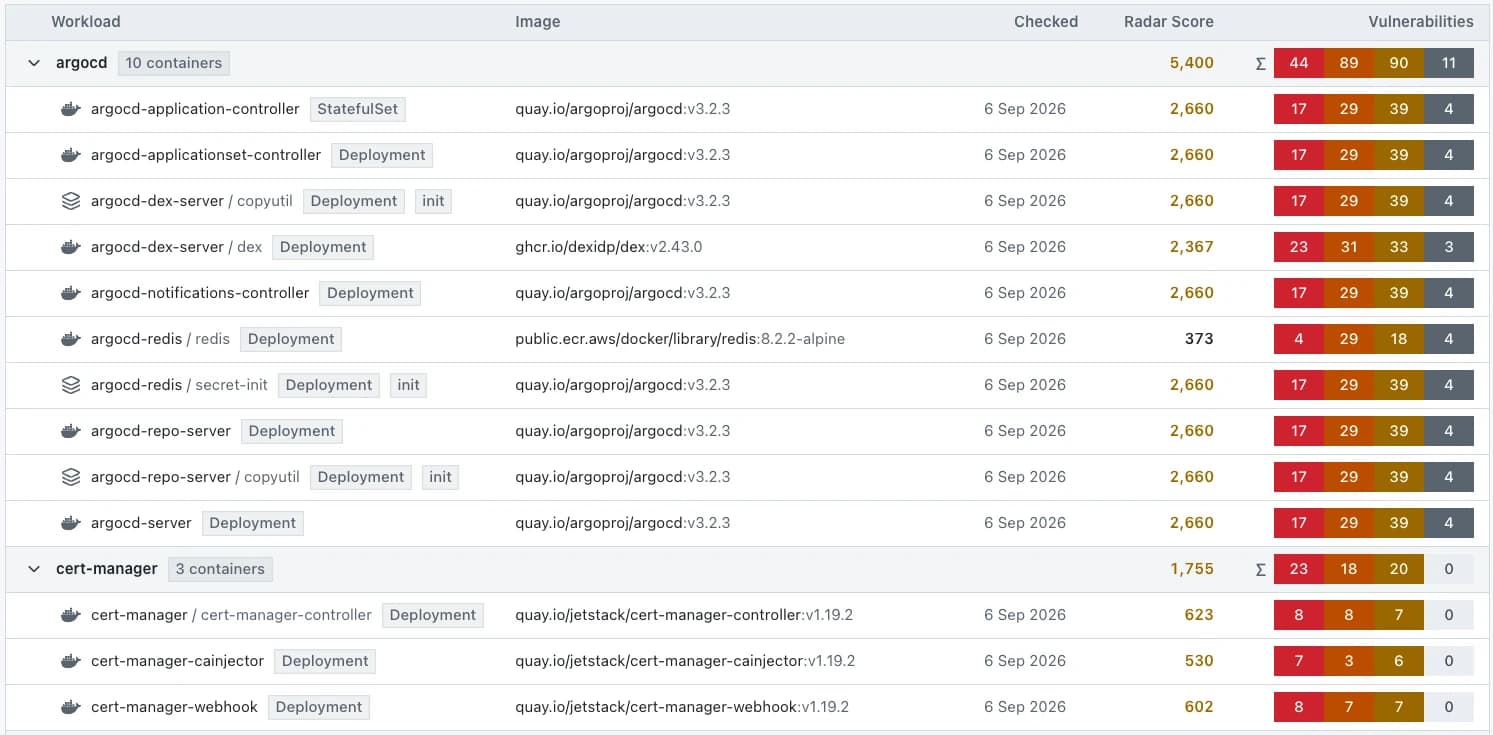Click the 10 containers badge
Viewport: 1493px width, 735px height.
[x=174, y=63]
